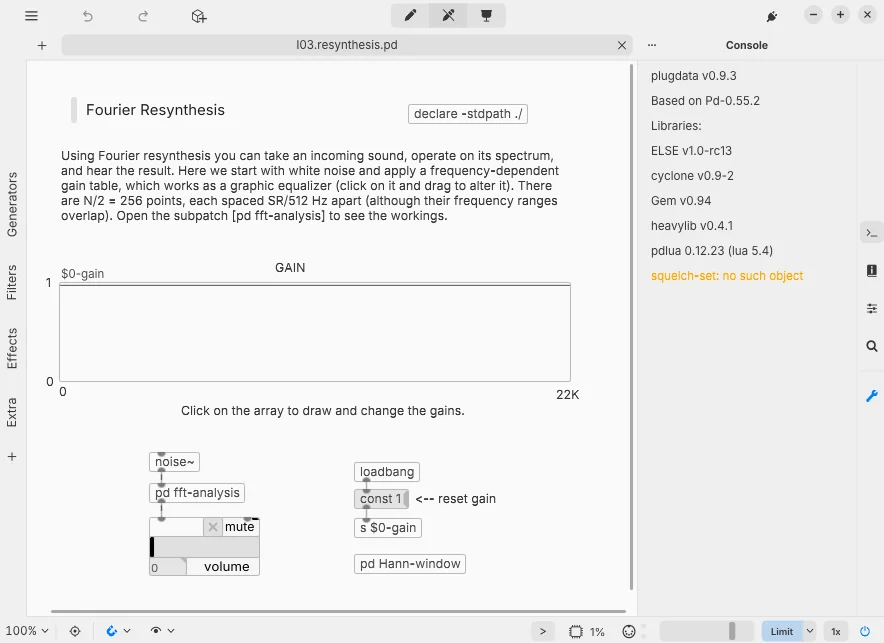Expand the zoom 100% dropdown

click(x=27, y=631)
